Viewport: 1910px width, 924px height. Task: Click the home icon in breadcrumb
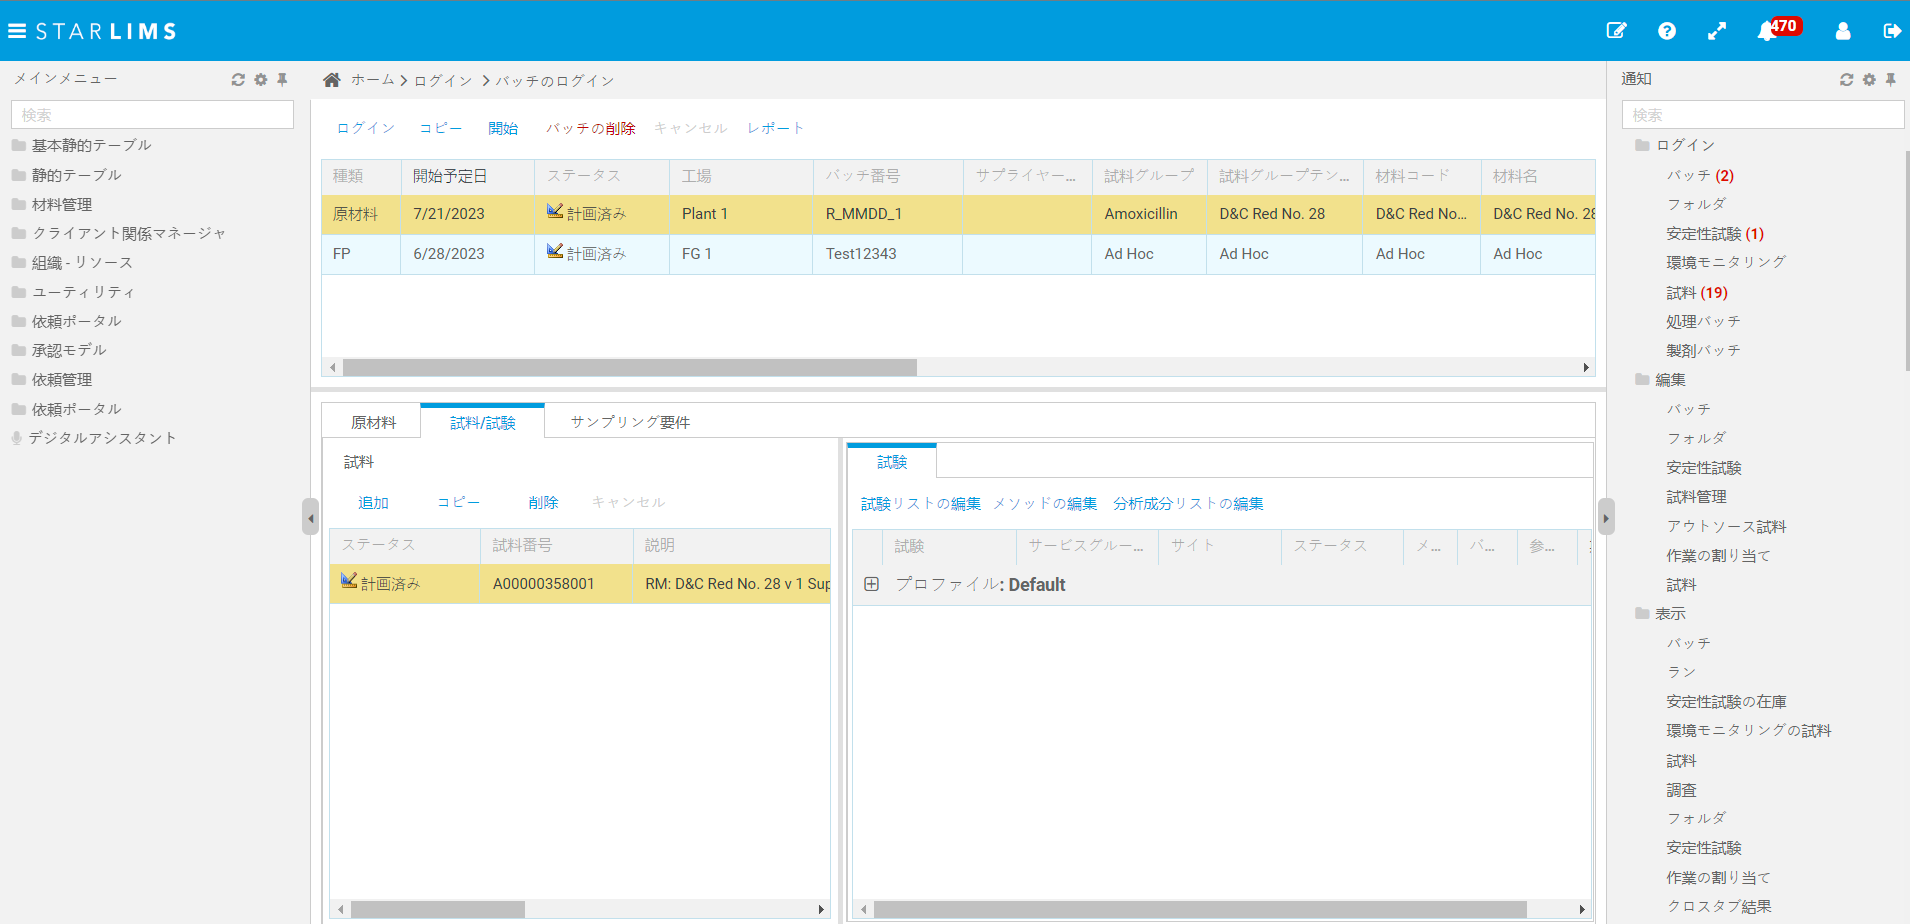click(332, 80)
